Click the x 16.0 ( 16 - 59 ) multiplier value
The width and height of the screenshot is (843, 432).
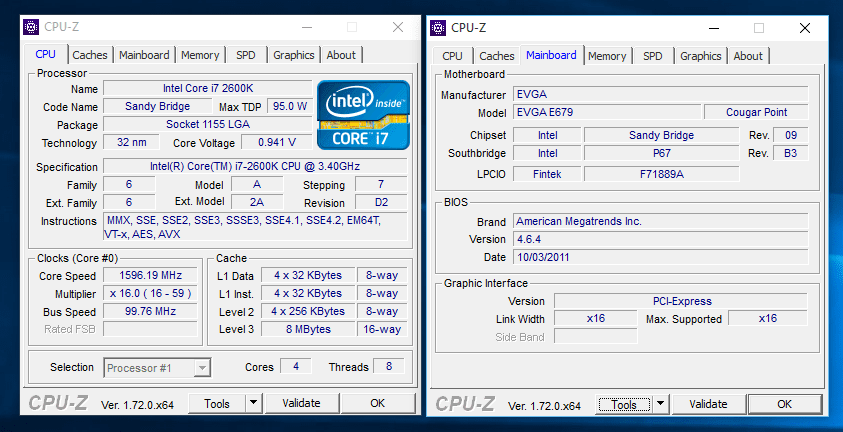point(150,293)
